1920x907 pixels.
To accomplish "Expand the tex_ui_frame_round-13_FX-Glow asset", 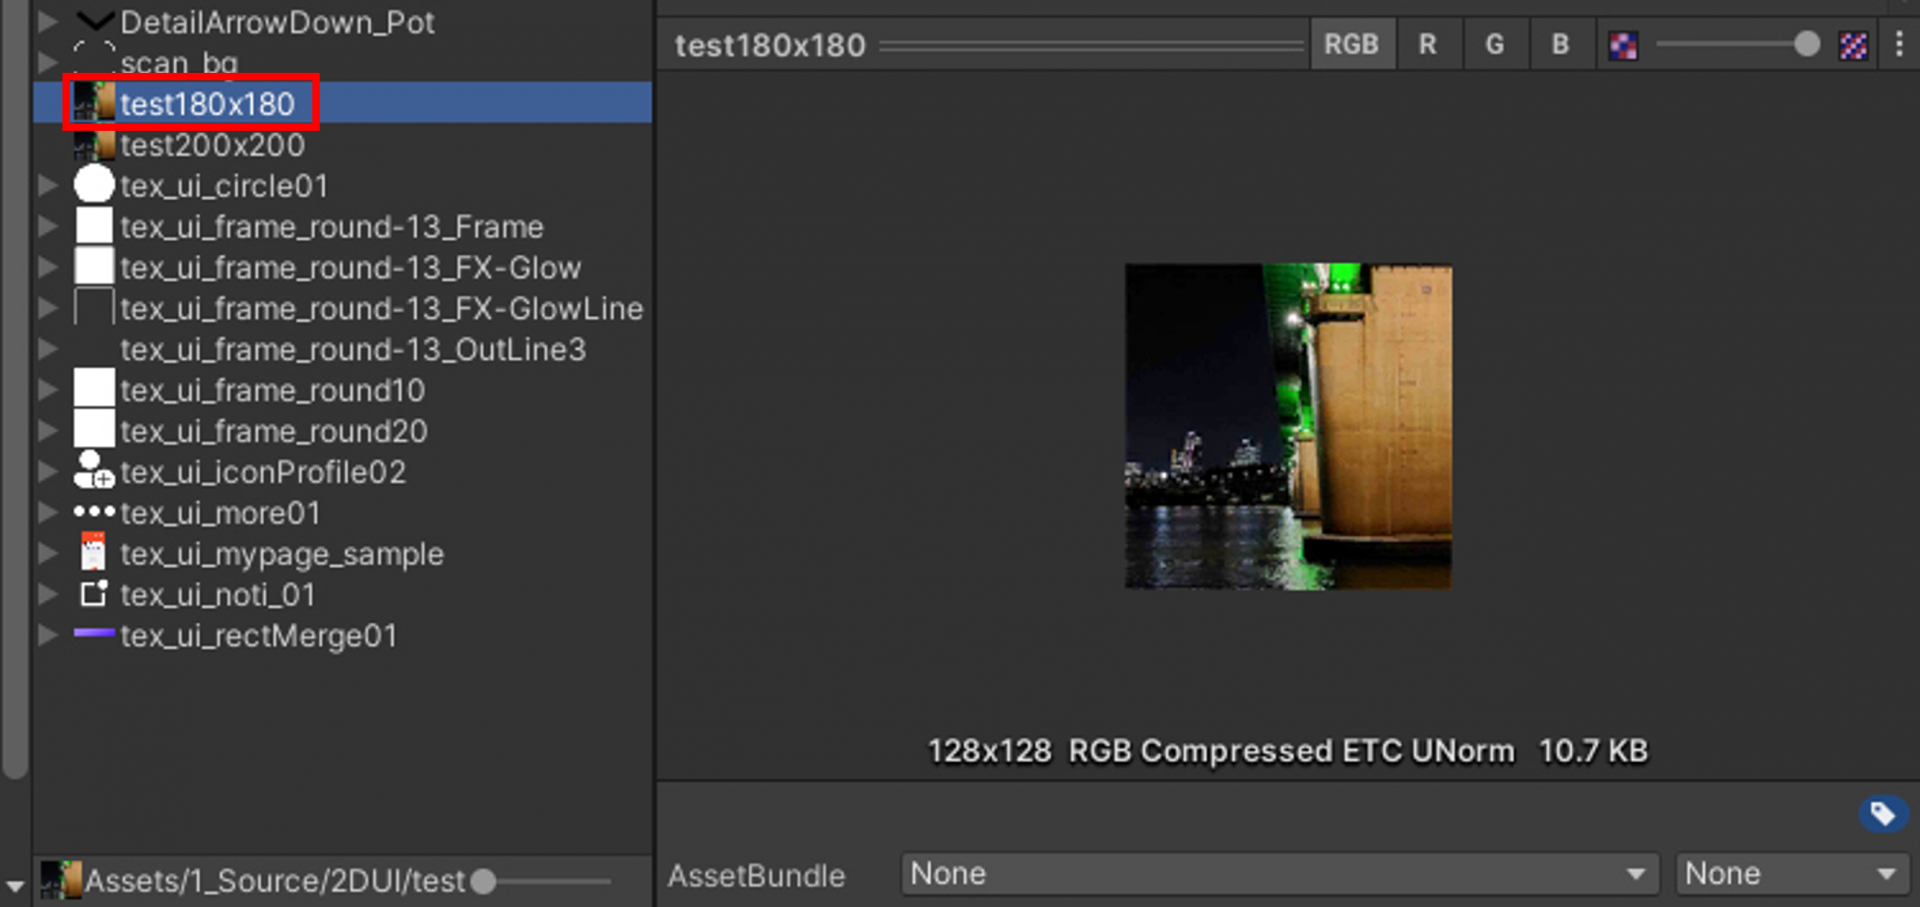I will (47, 267).
